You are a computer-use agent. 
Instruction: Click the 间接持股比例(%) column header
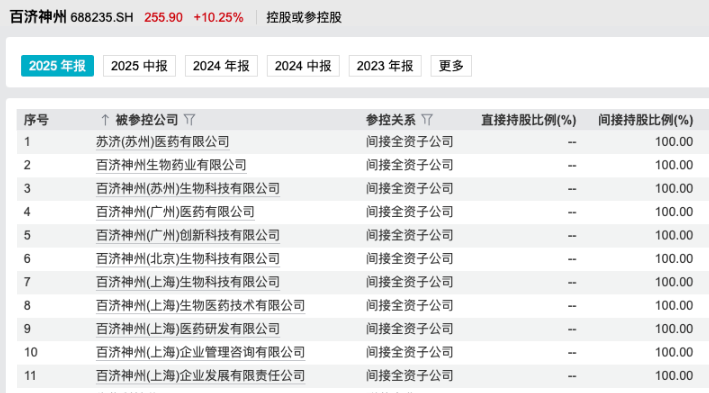645,120
